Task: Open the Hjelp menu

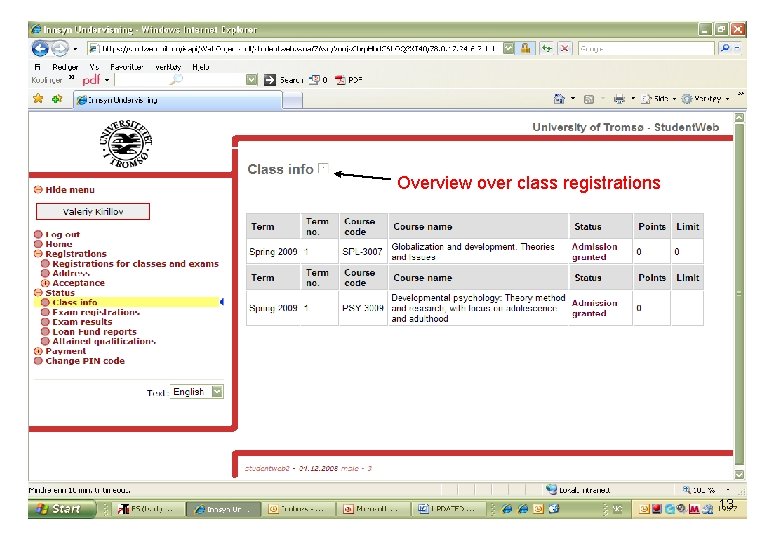Action: click(x=200, y=67)
